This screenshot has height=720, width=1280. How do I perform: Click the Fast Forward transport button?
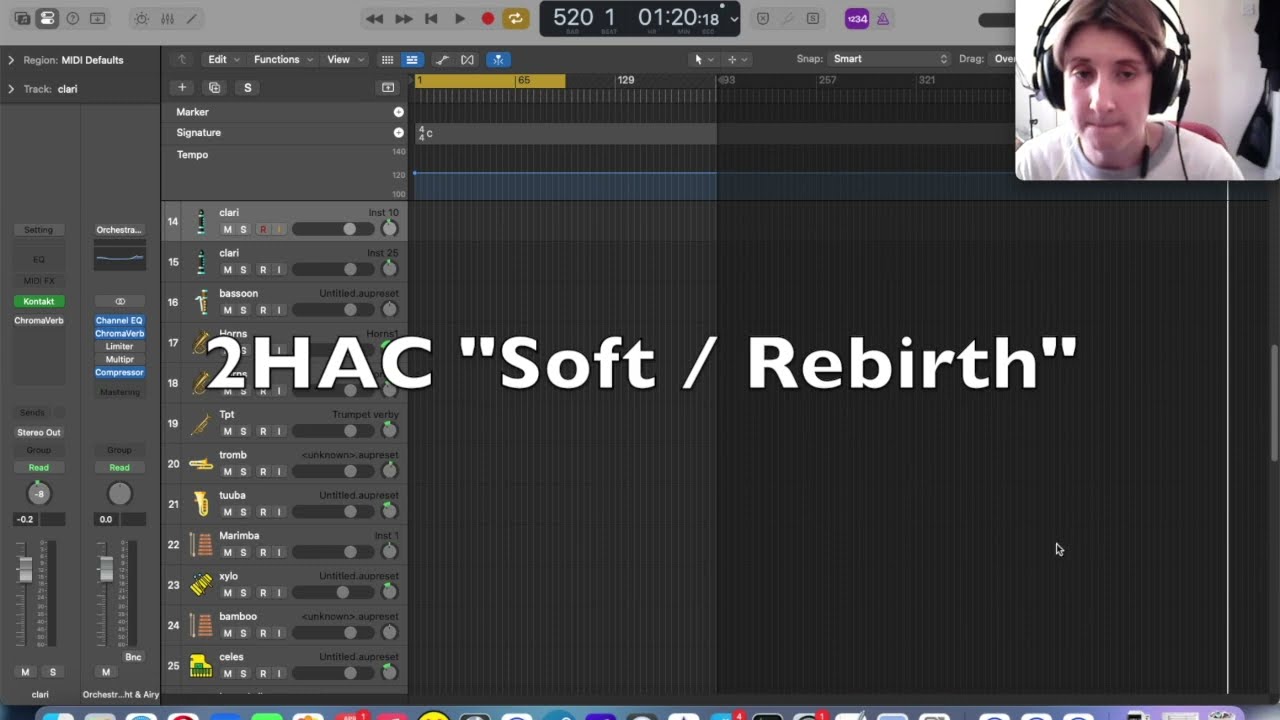[403, 18]
